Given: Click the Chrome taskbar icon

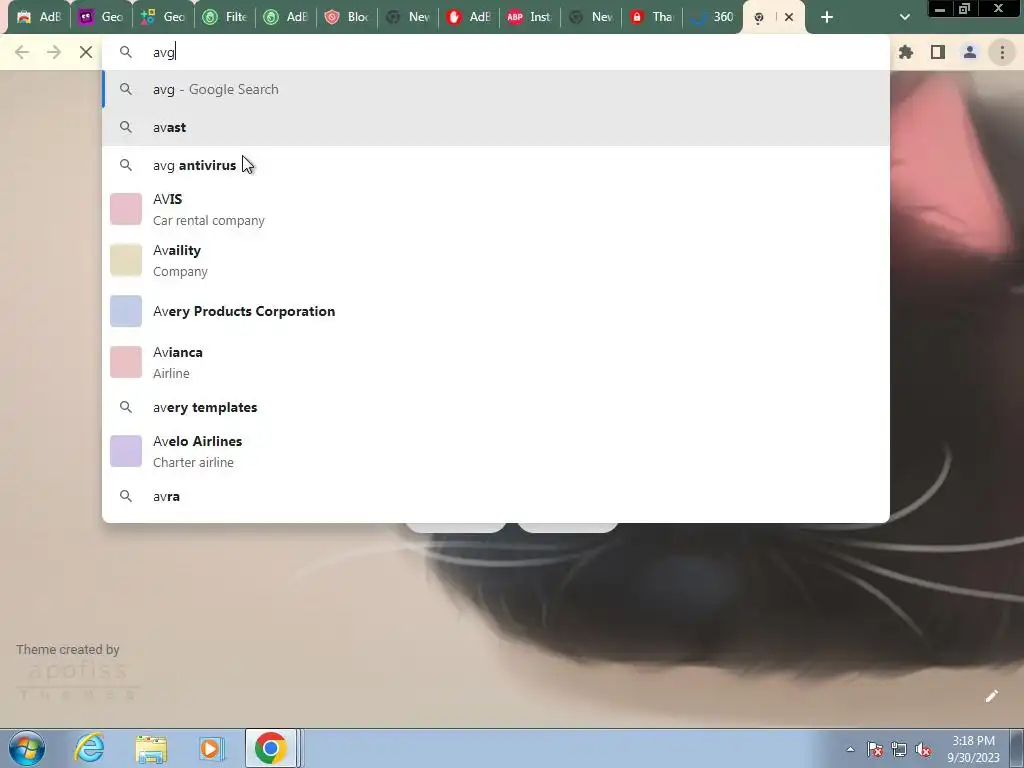Looking at the screenshot, I should pos(270,748).
